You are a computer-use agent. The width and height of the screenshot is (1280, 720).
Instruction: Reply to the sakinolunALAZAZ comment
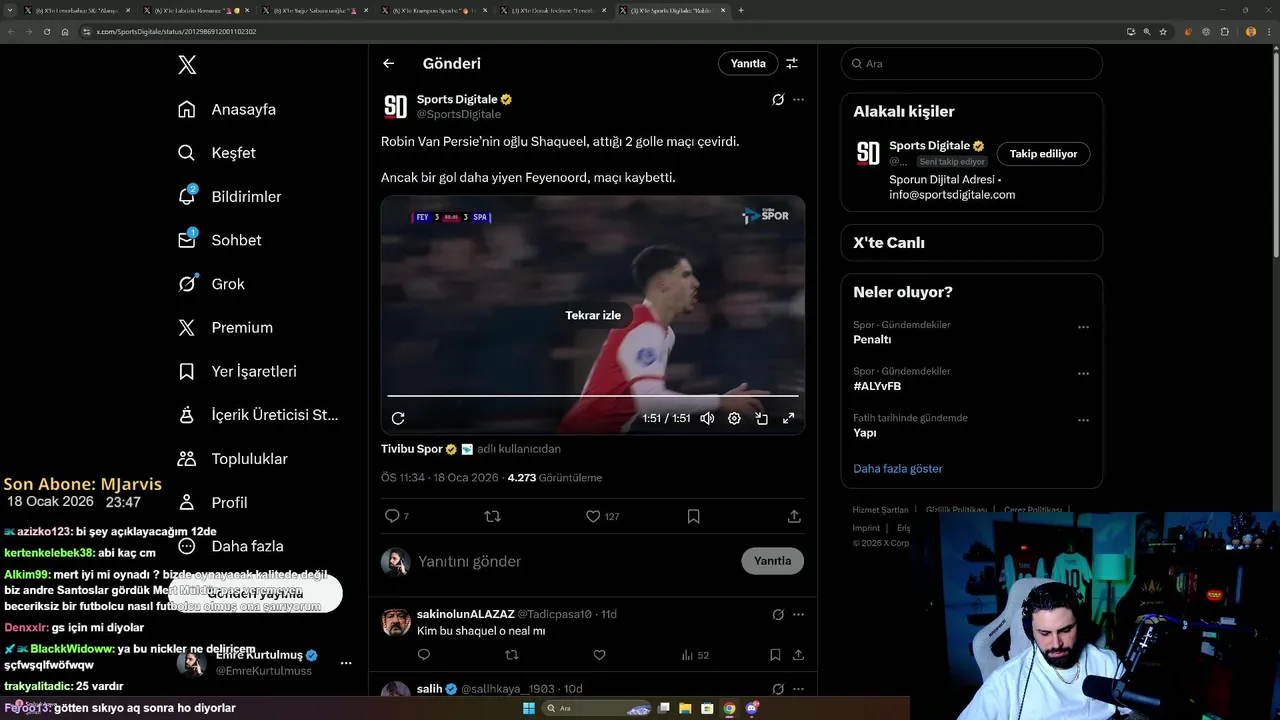424,655
